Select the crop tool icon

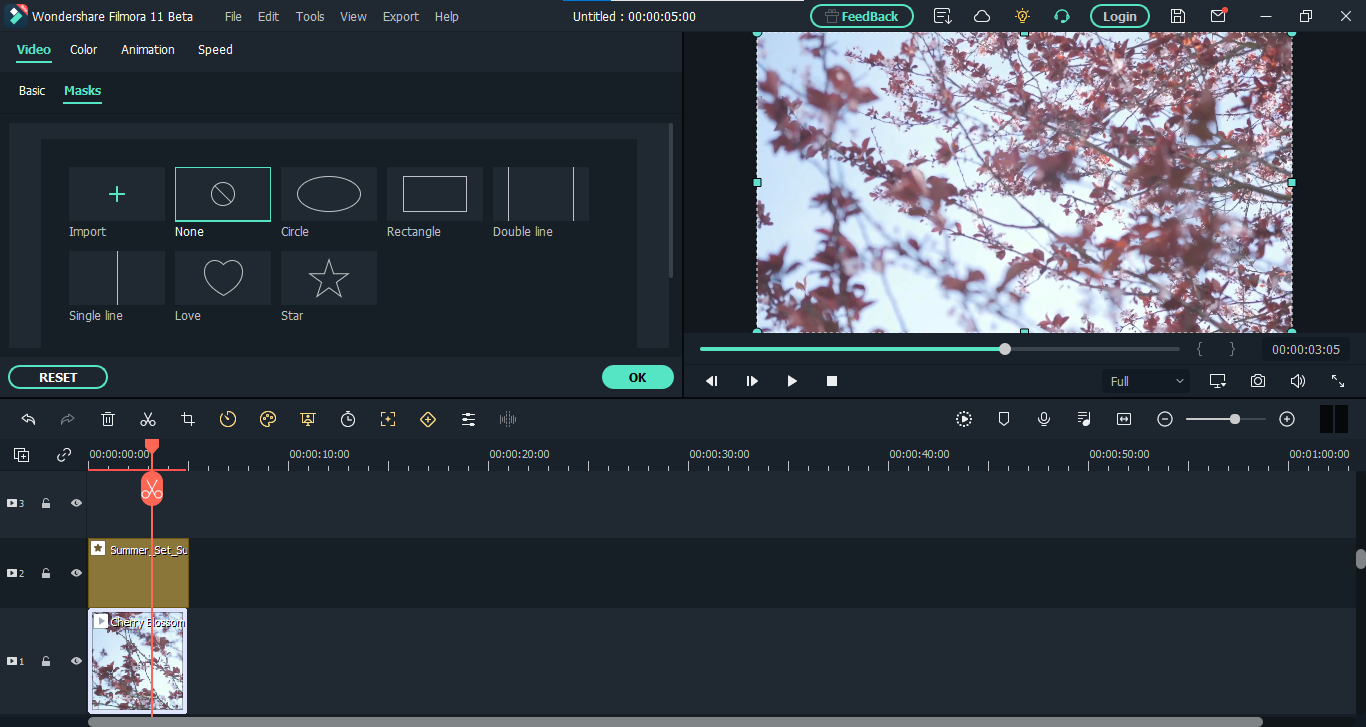click(188, 419)
